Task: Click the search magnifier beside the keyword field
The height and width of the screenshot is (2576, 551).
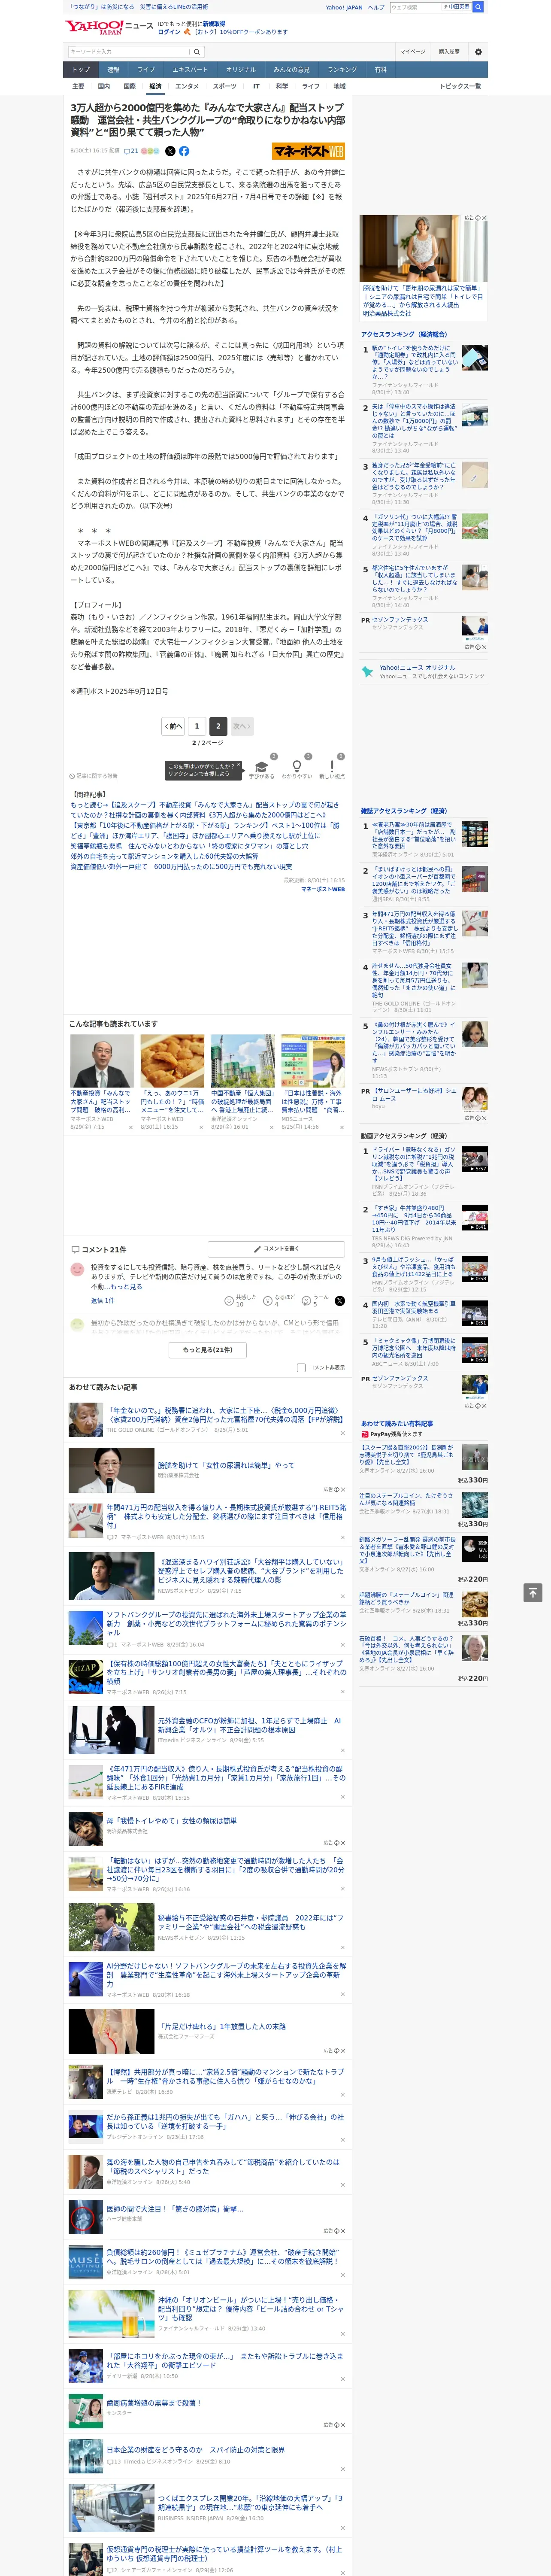Action: 197,51
